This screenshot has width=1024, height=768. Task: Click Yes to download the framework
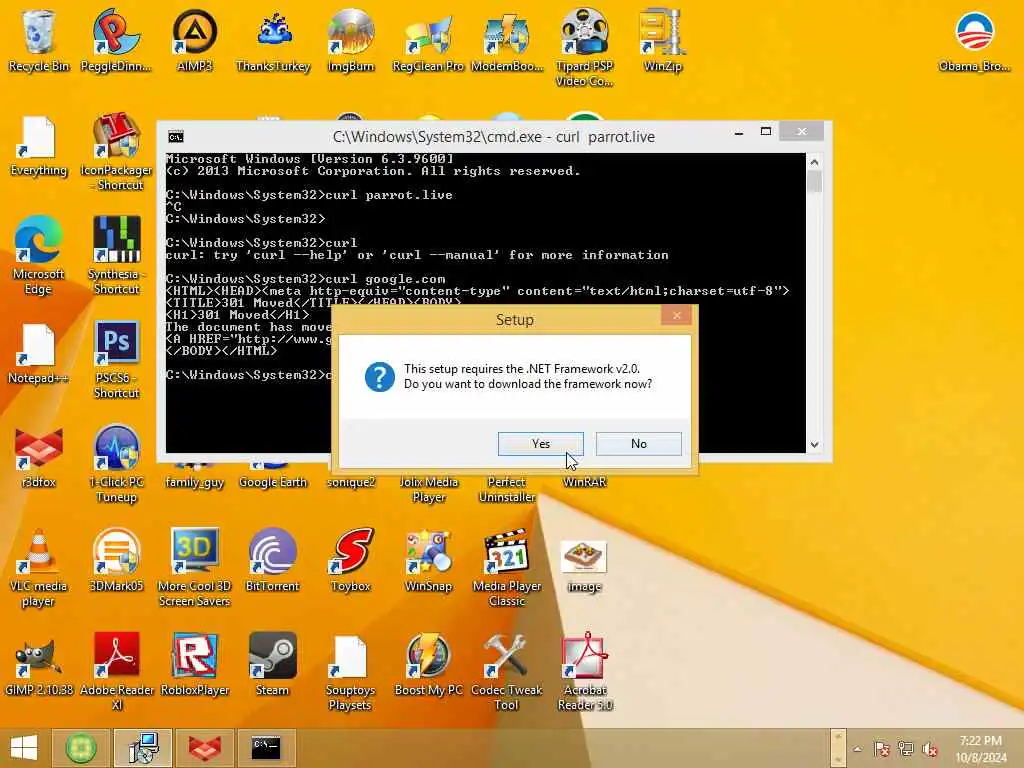click(x=541, y=444)
